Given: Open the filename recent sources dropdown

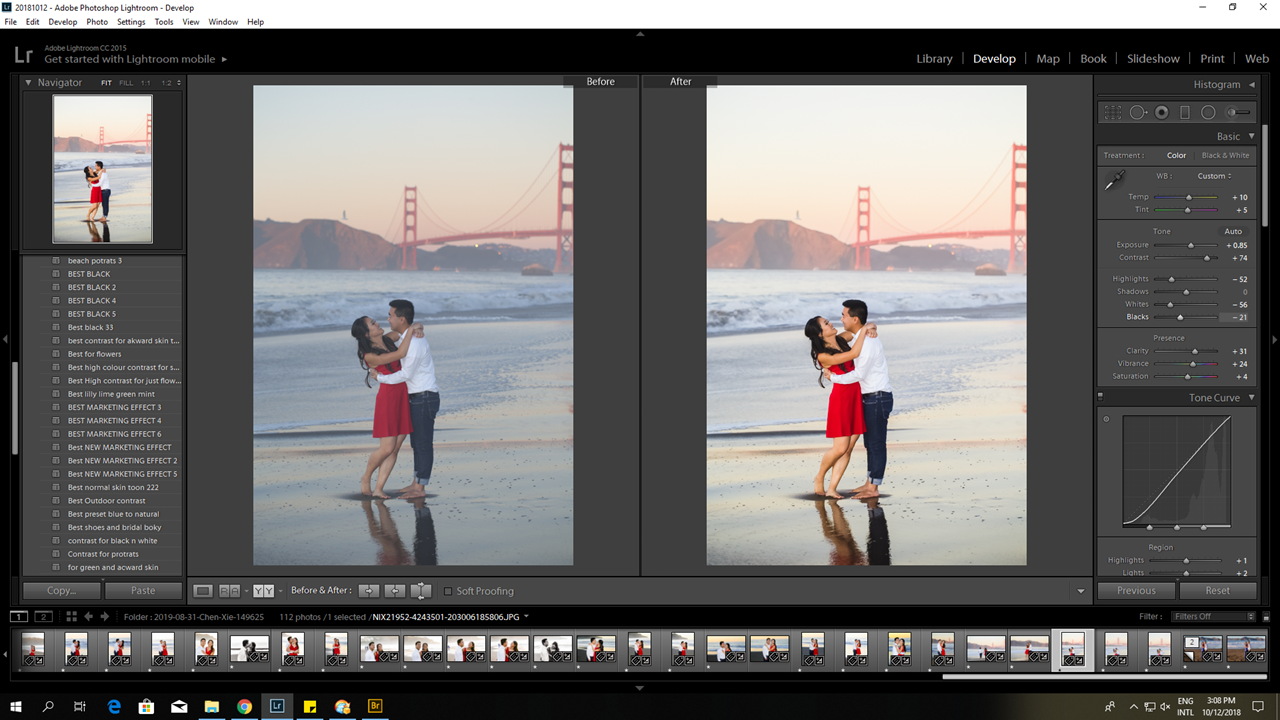Looking at the screenshot, I should [x=526, y=617].
